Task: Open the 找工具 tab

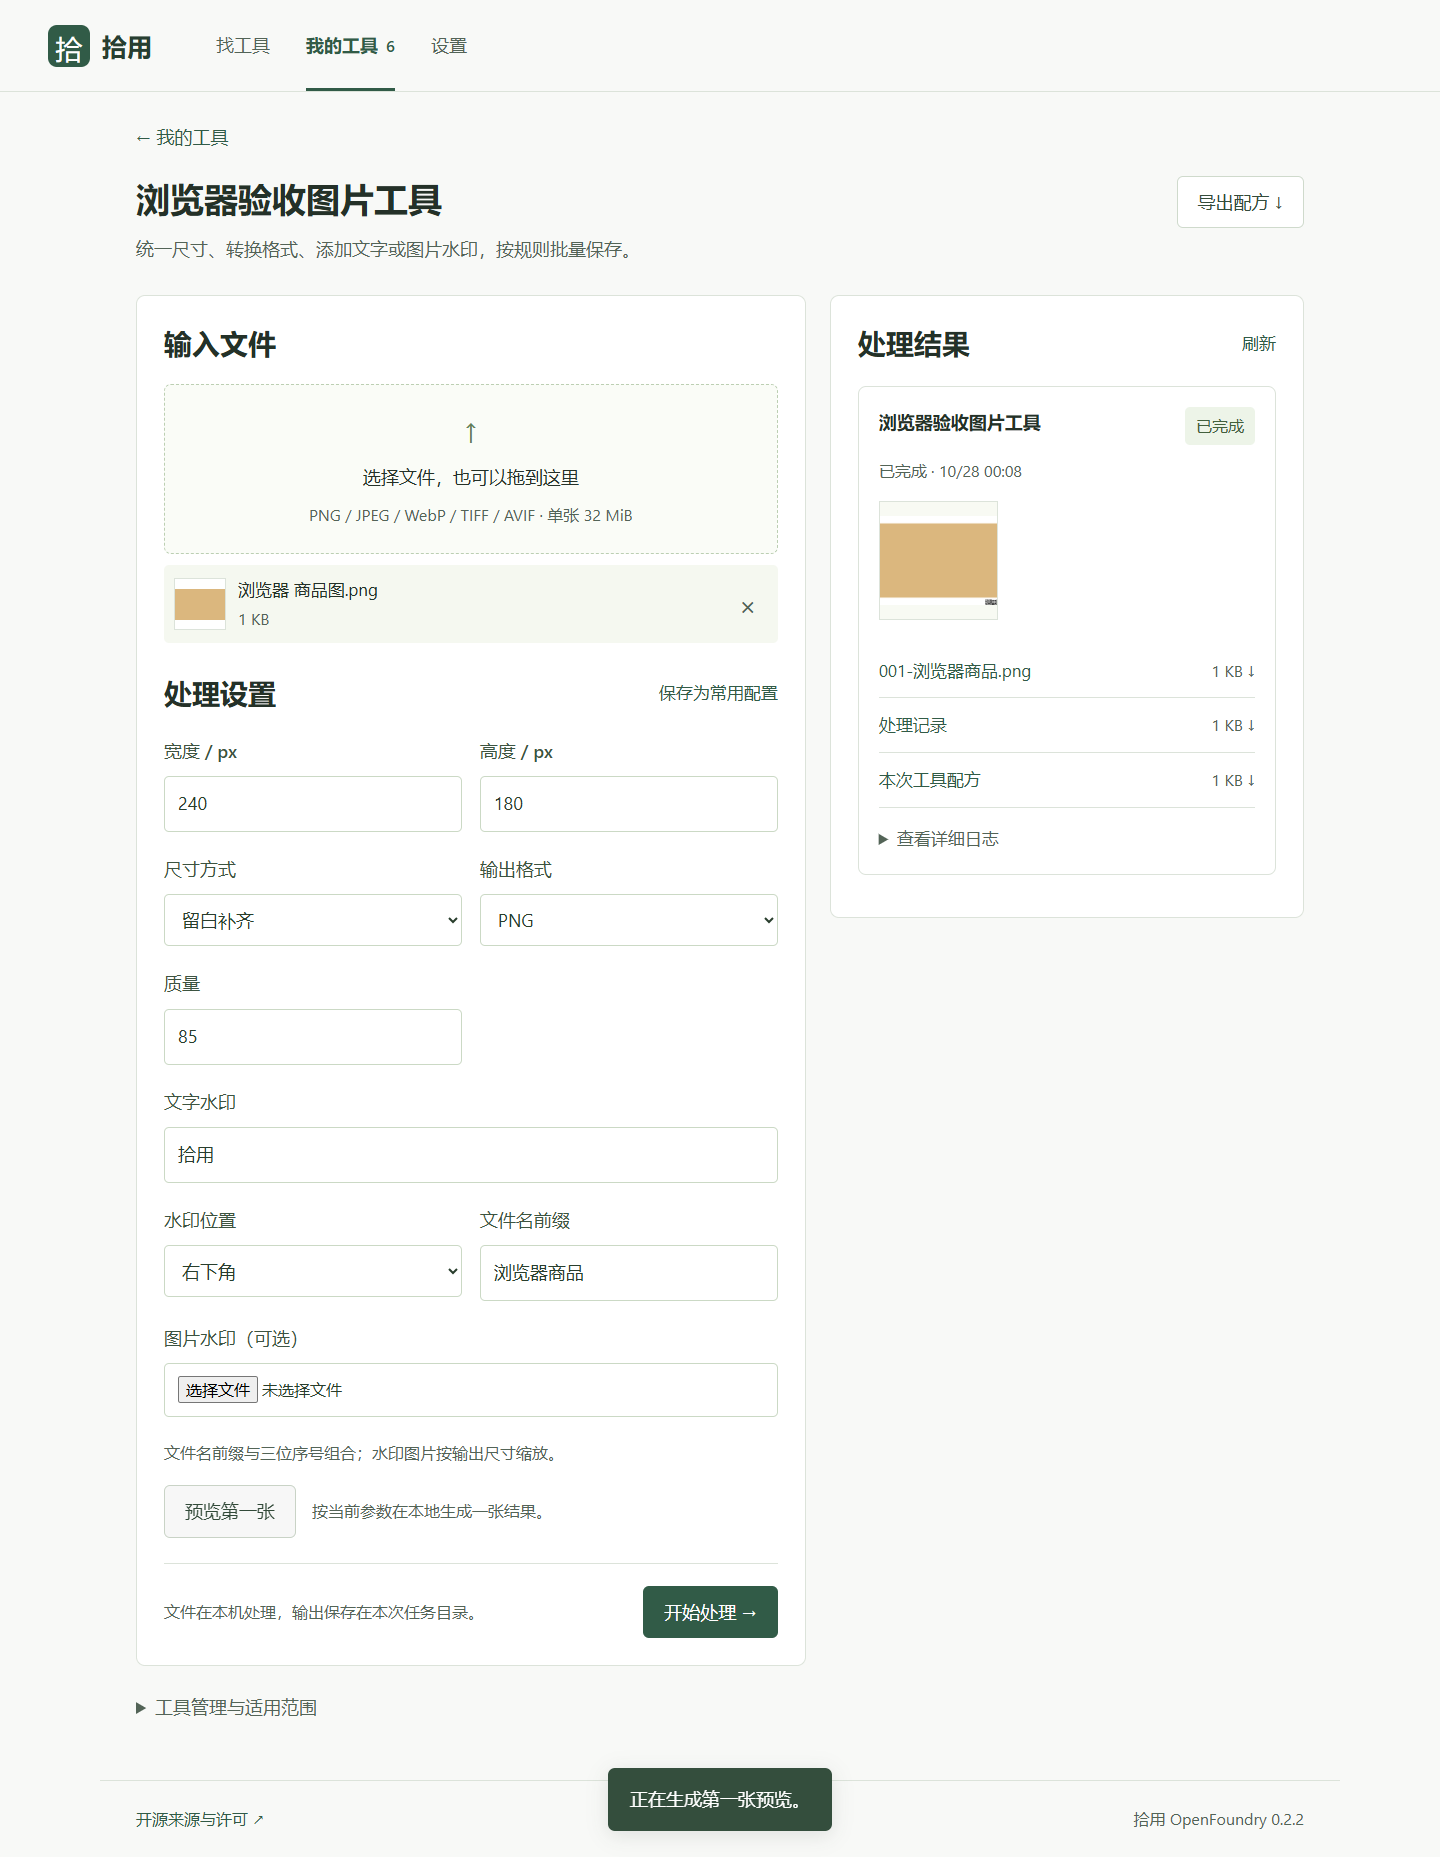Action: tap(243, 46)
